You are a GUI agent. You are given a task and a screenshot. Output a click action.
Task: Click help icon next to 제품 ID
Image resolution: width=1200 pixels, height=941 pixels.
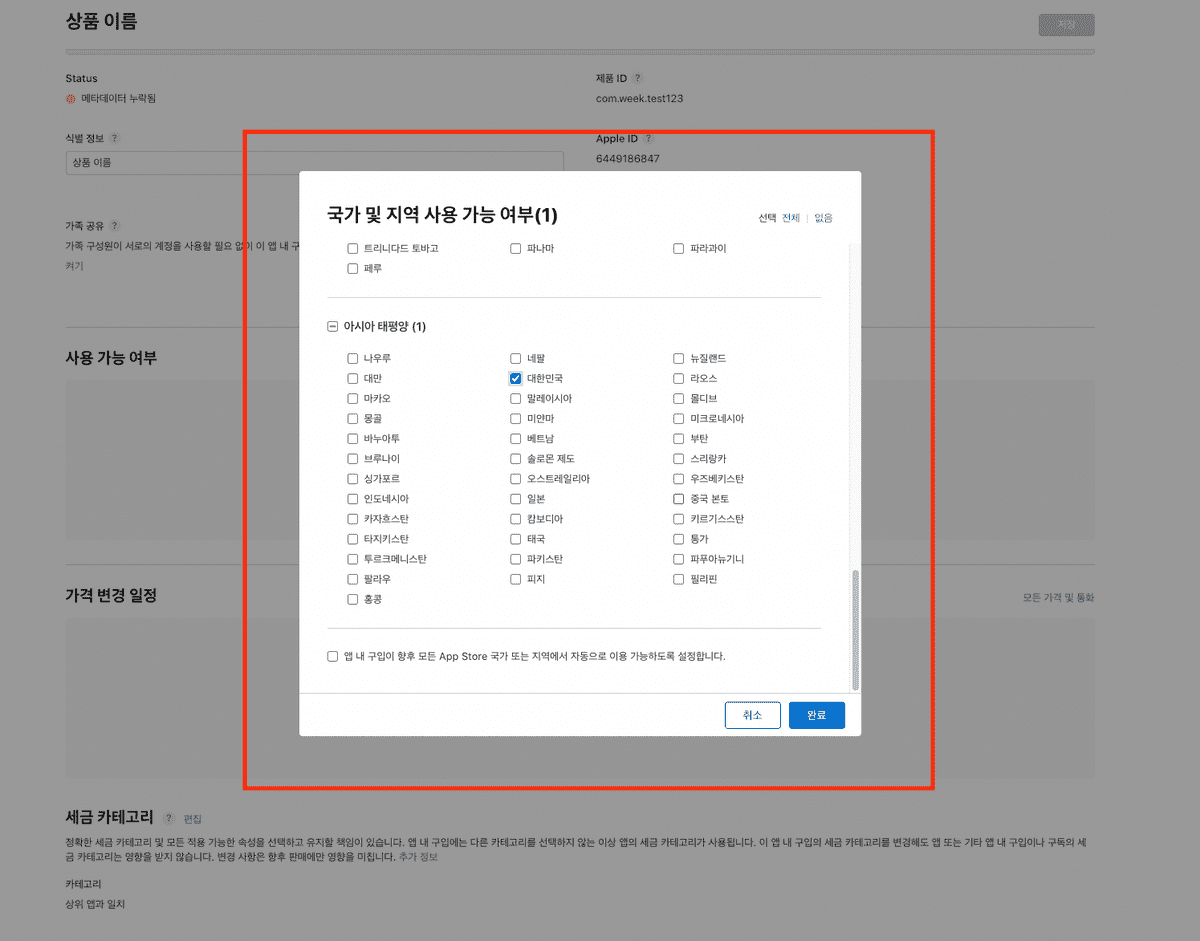(638, 78)
